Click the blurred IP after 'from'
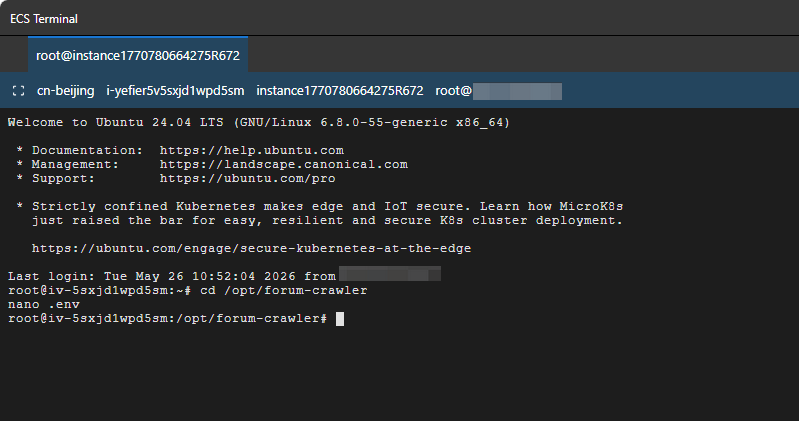The width and height of the screenshot is (799, 421). click(x=390, y=274)
